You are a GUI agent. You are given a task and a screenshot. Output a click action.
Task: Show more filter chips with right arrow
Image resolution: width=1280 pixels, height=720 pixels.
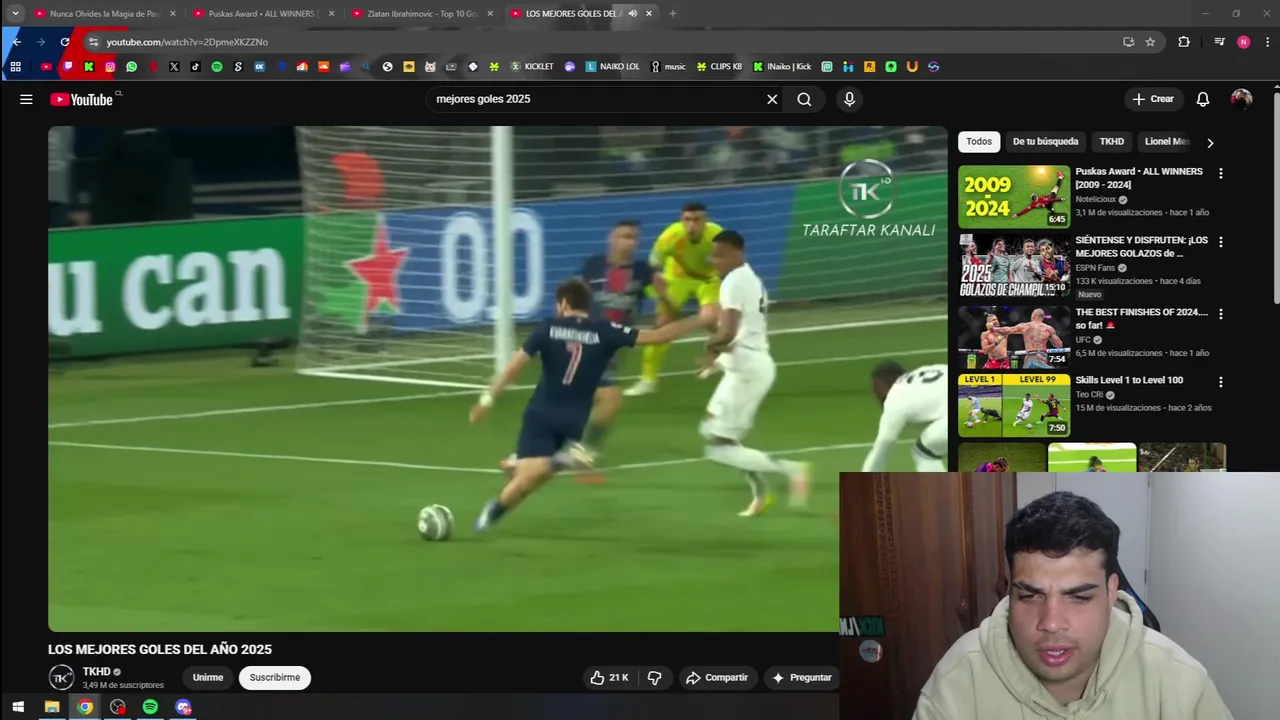click(1210, 143)
